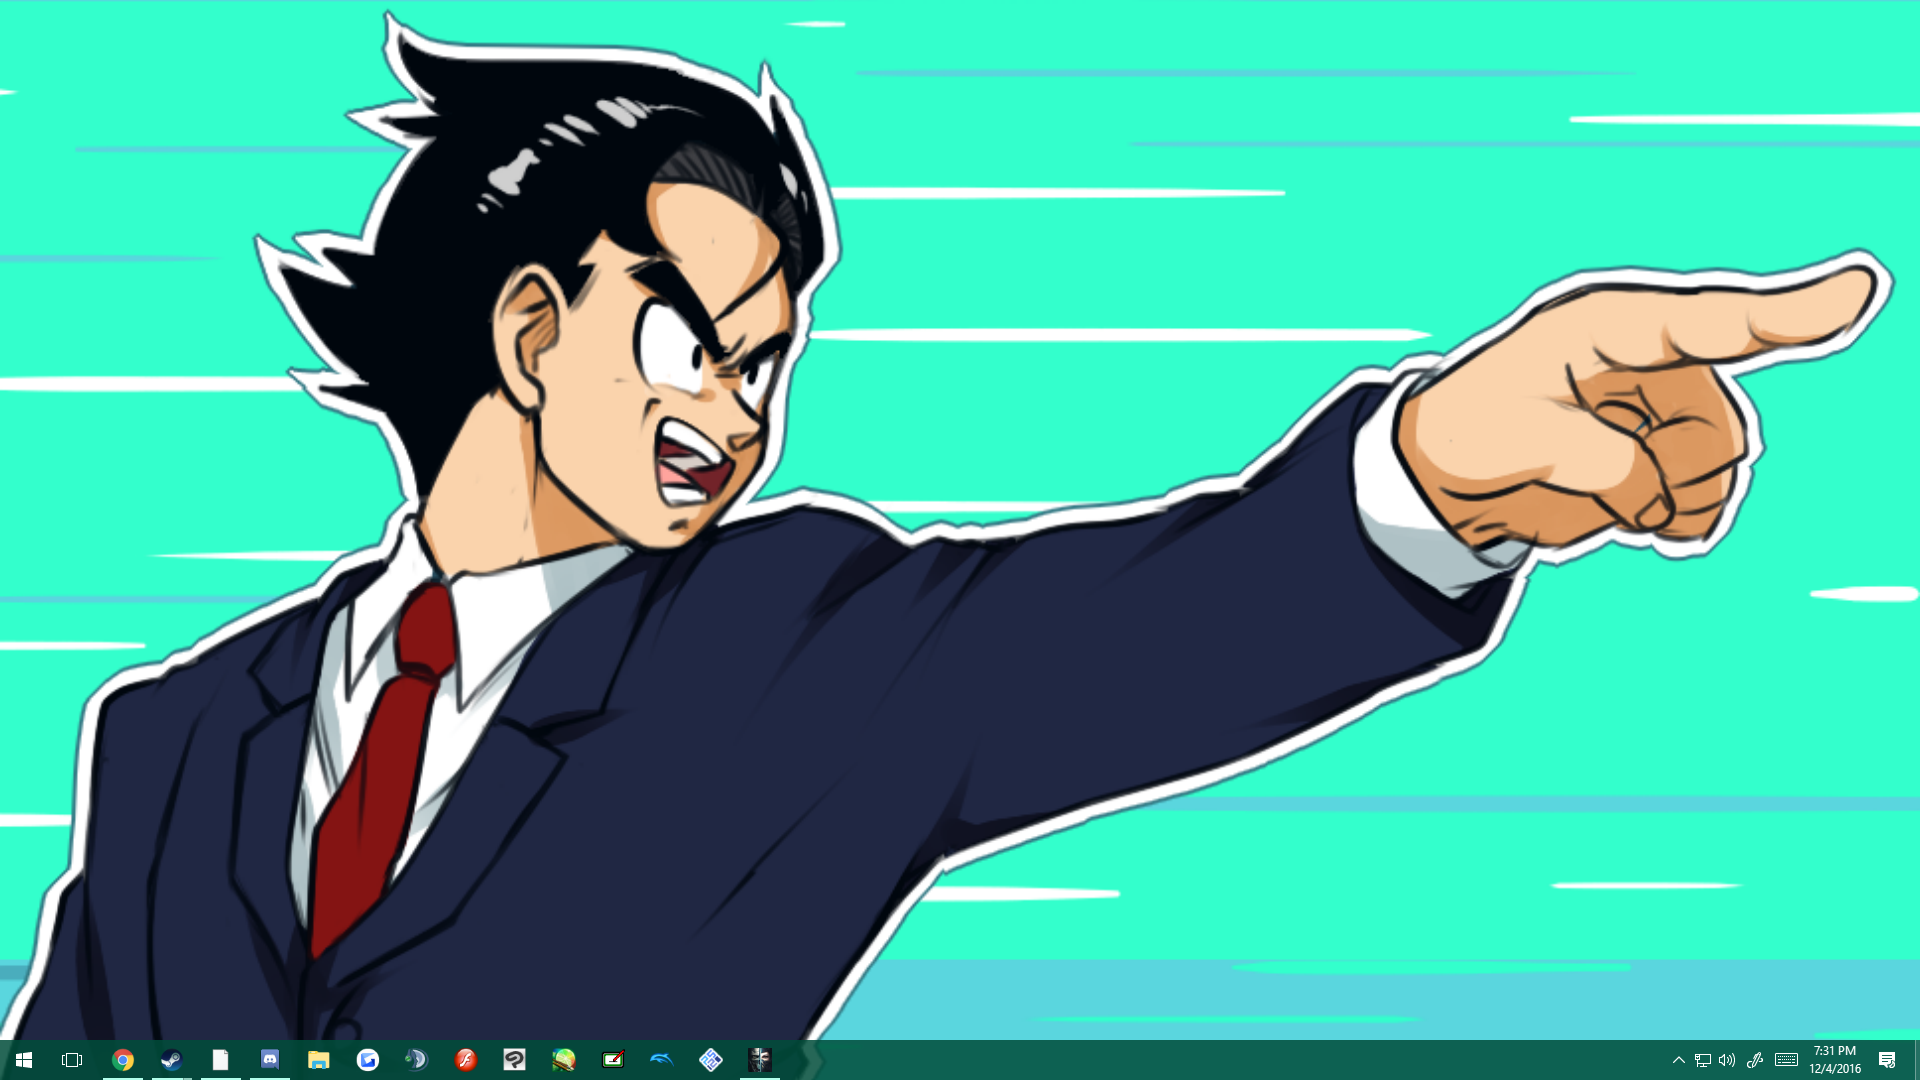1920x1080 pixels.
Task: Launch Adobe Flash from the taskbar
Action: pos(466,1060)
